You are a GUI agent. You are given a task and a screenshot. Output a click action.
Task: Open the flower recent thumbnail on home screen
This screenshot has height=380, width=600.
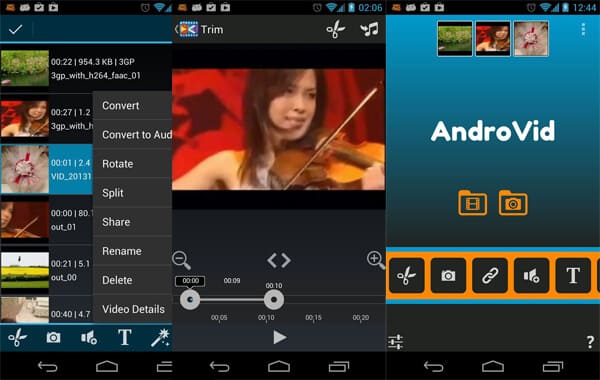click(531, 39)
